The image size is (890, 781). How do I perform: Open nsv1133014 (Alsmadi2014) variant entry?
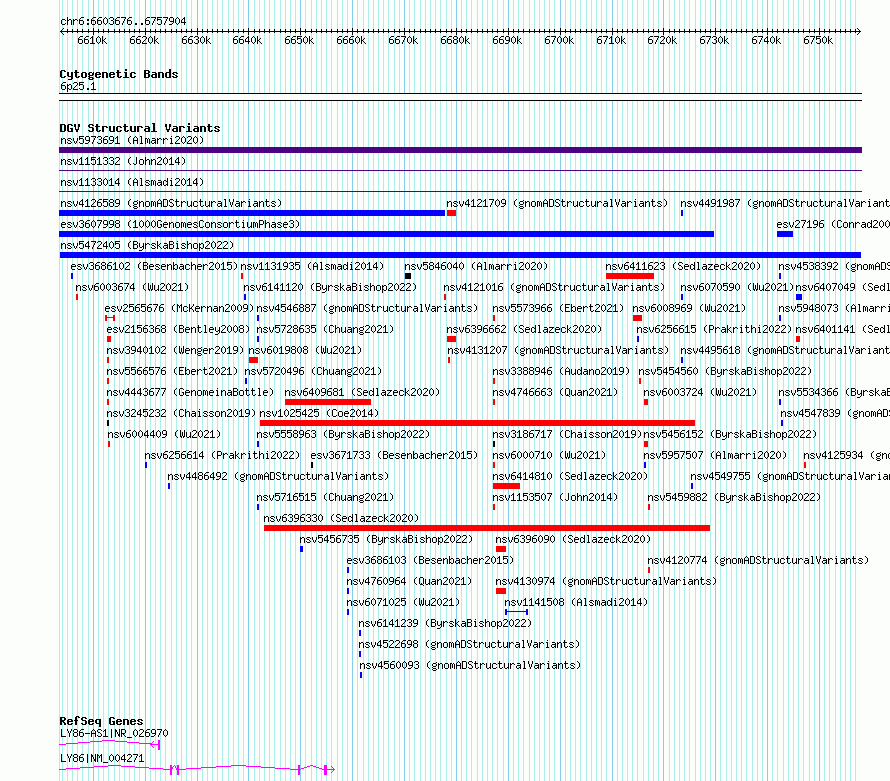[132, 182]
